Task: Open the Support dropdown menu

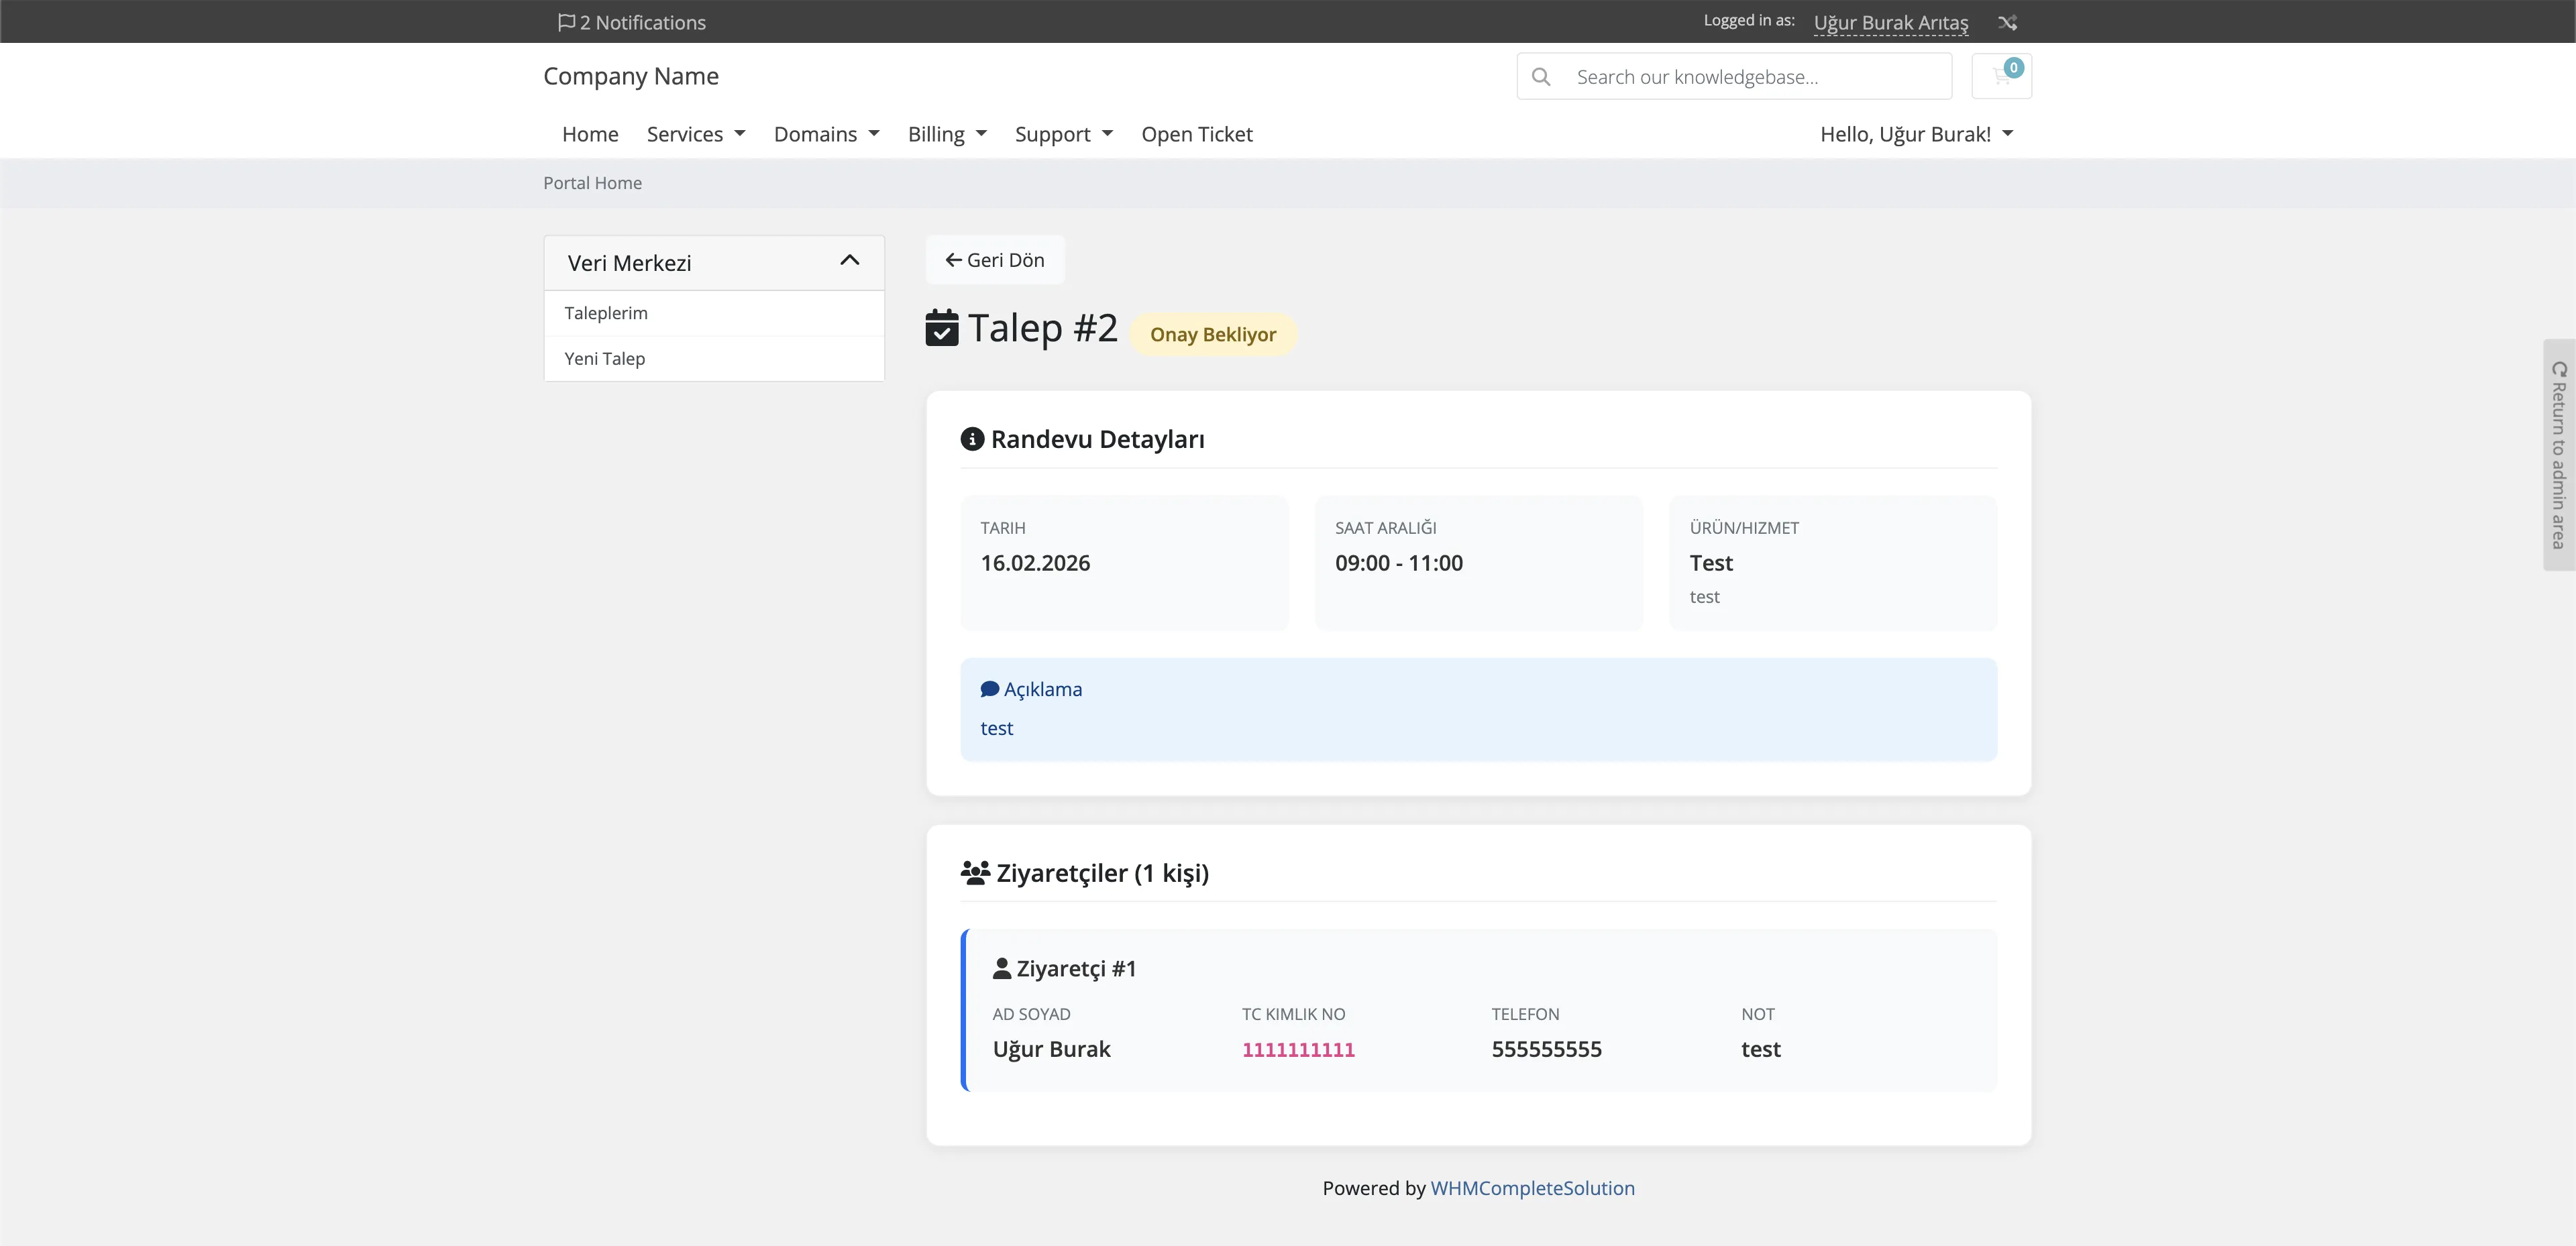Action: (x=1064, y=134)
